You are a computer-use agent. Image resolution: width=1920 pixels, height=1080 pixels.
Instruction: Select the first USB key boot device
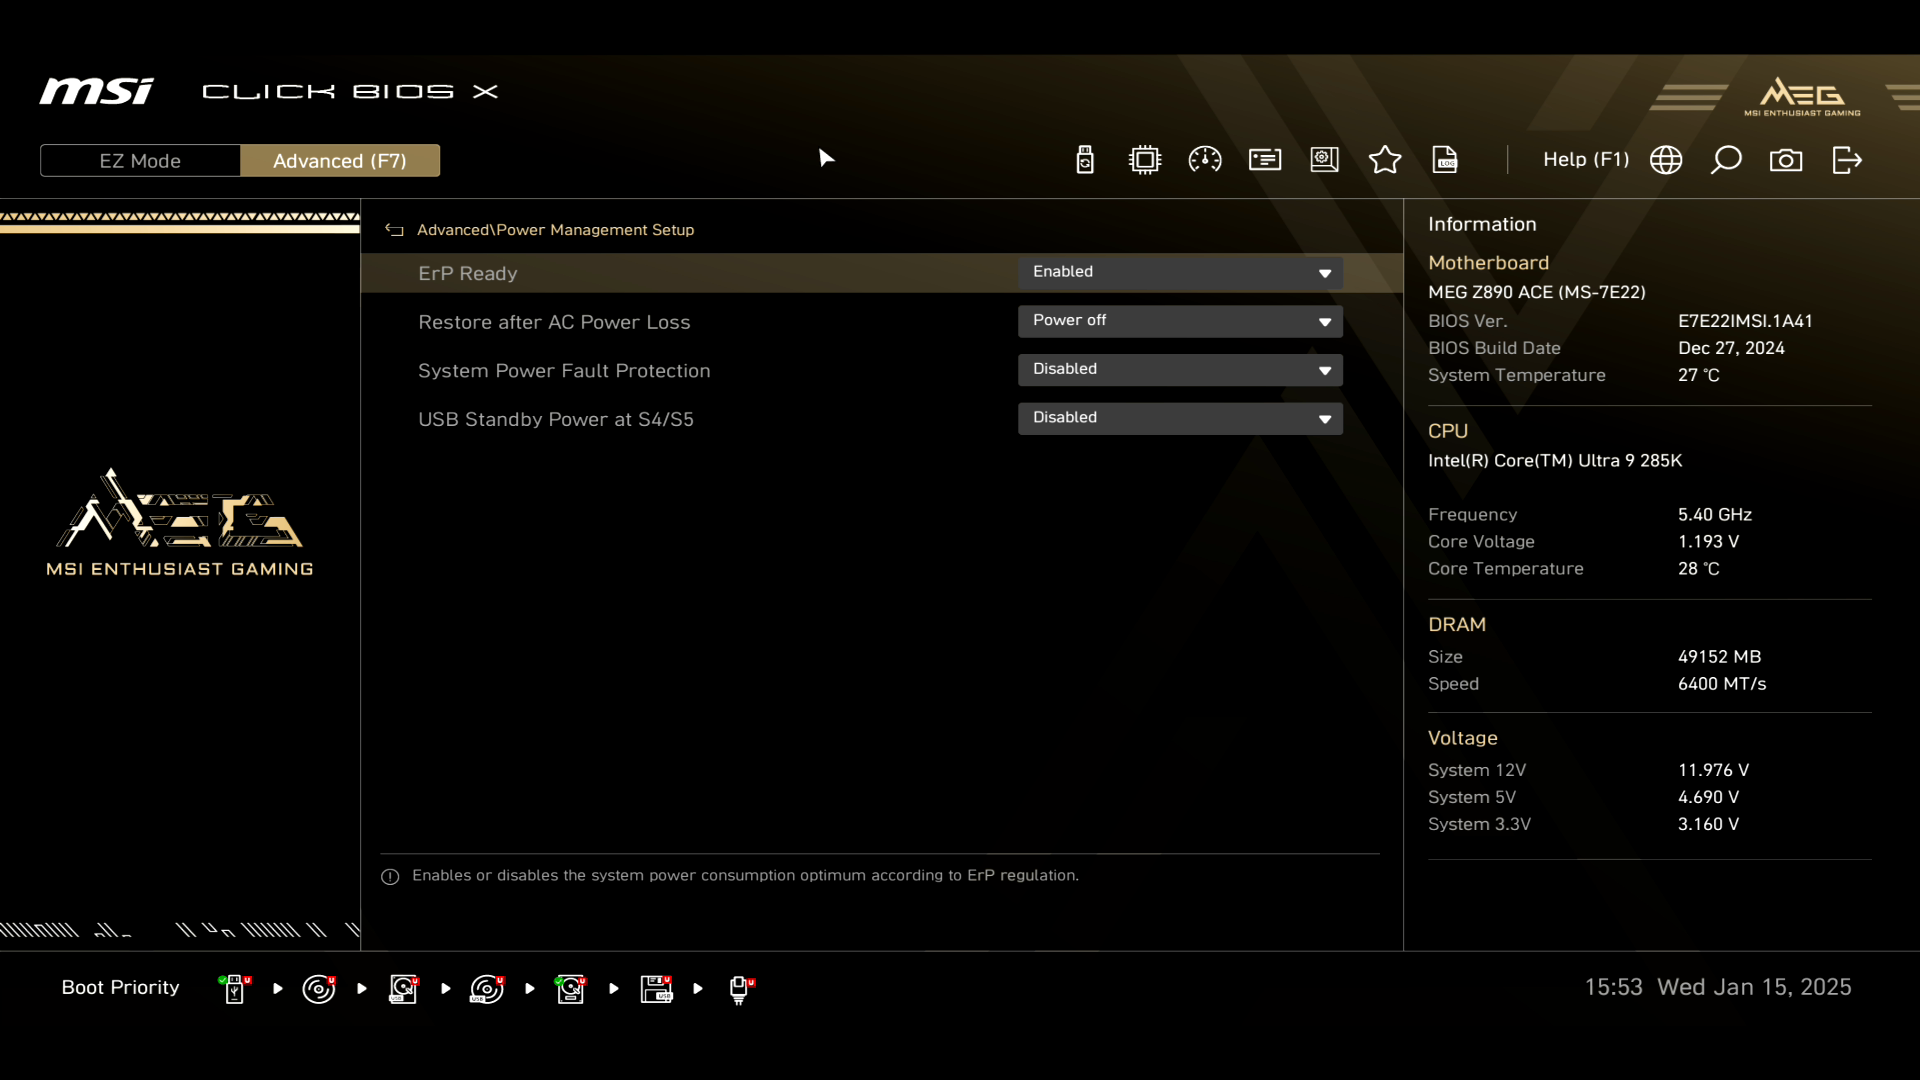[235, 989]
